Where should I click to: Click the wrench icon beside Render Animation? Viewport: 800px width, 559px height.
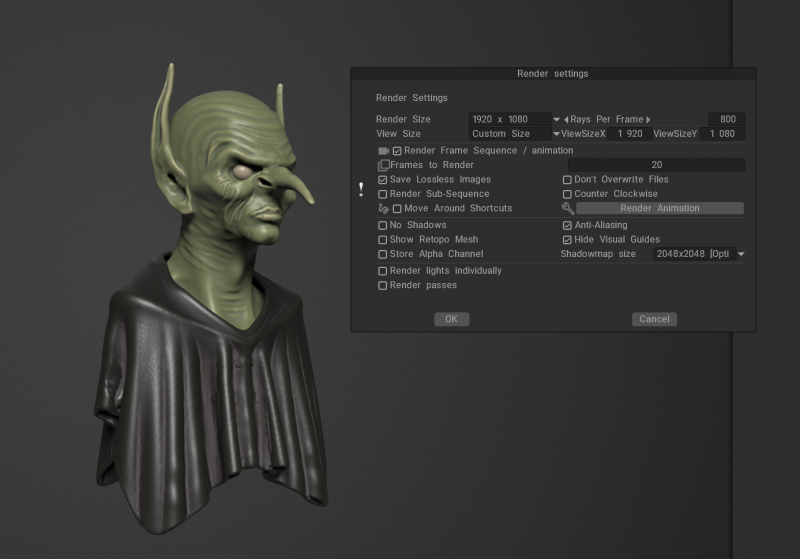[x=568, y=208]
